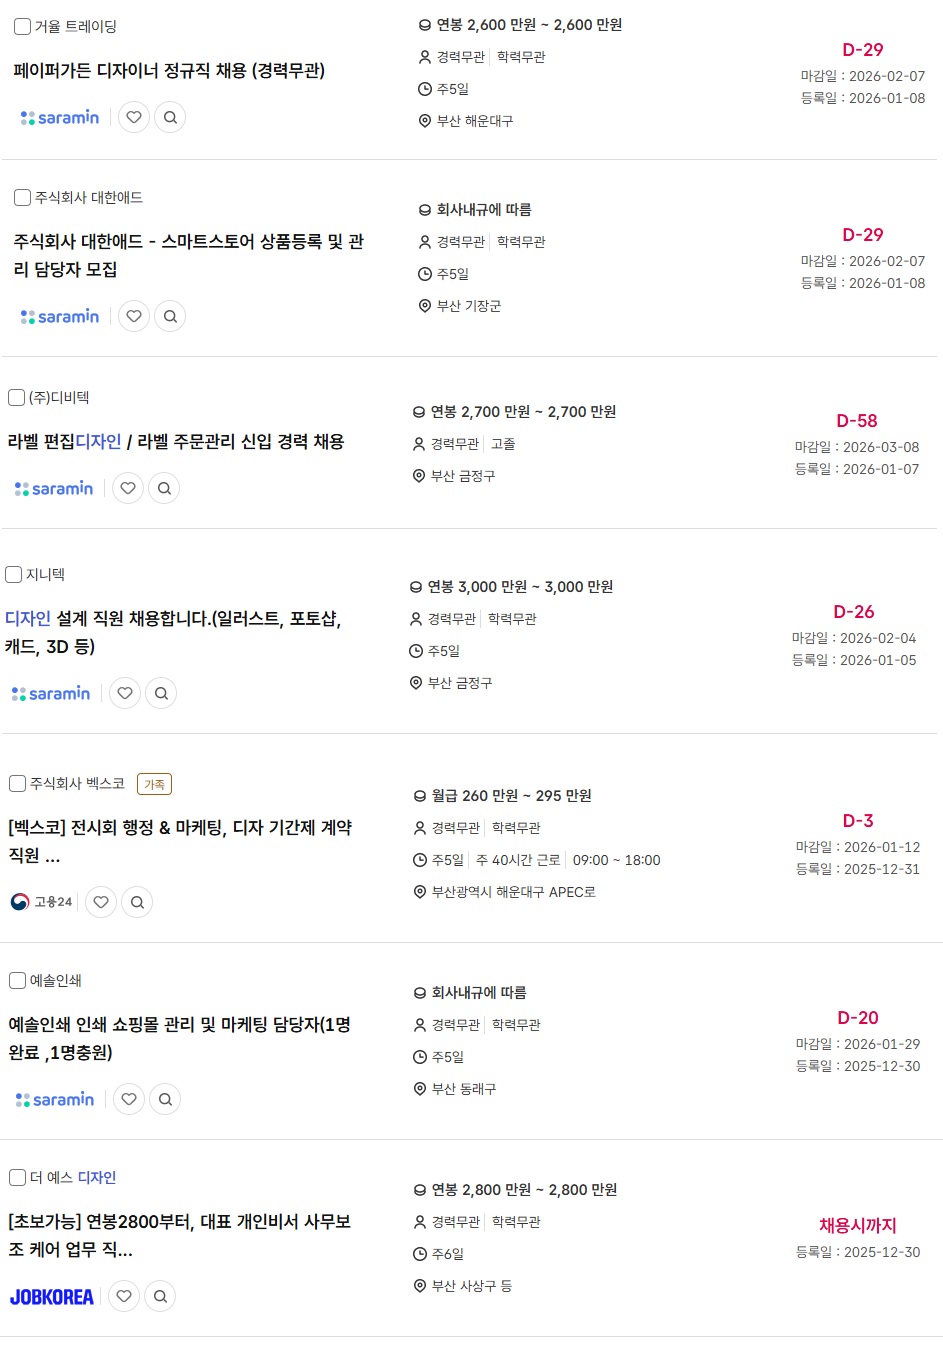Tick the 주식회사 벡스코 checkbox
Image resolution: width=943 pixels, height=1359 pixels.
point(17,784)
